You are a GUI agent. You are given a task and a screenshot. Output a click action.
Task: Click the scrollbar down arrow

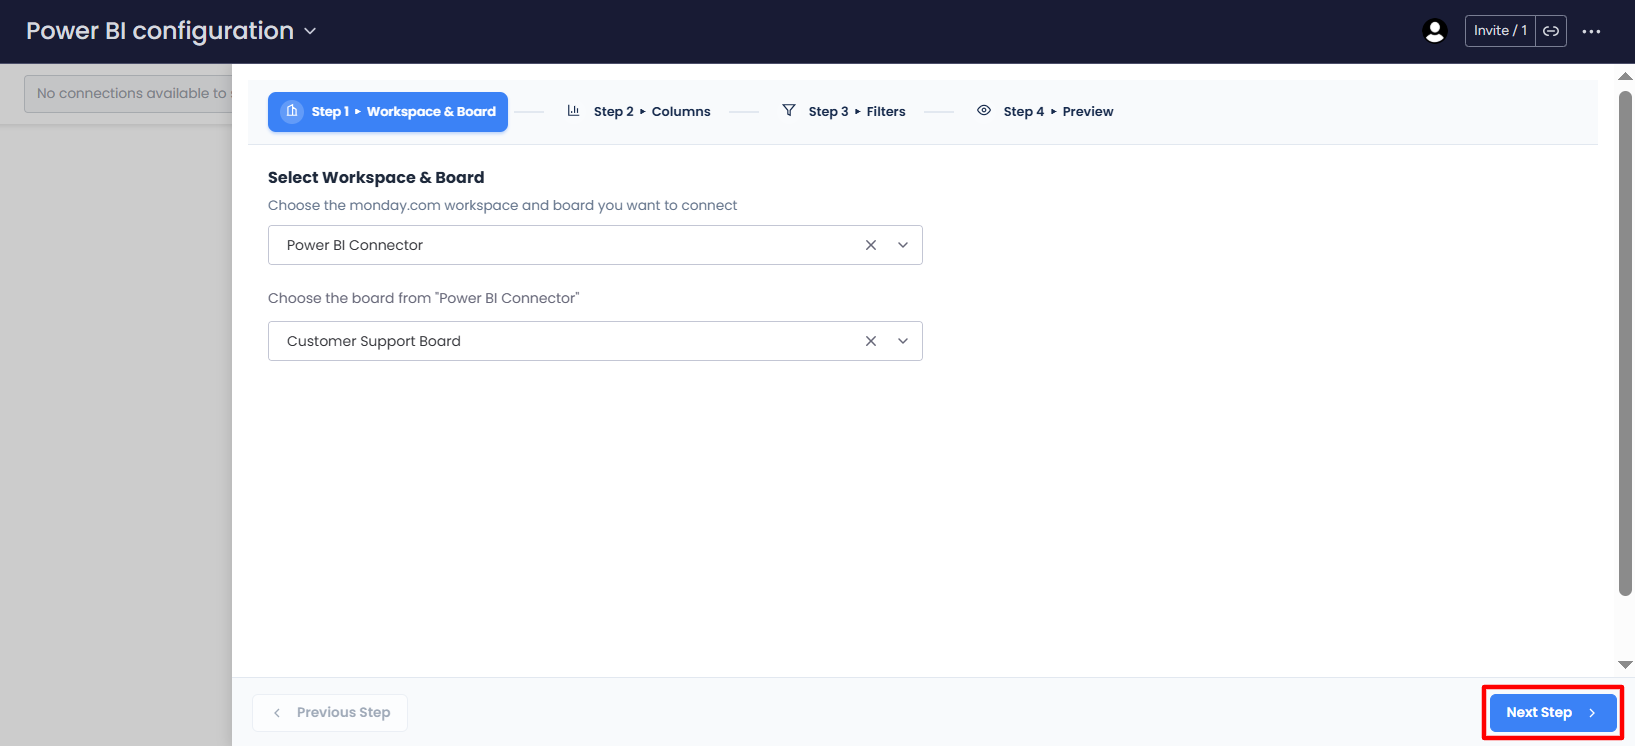pos(1625,665)
